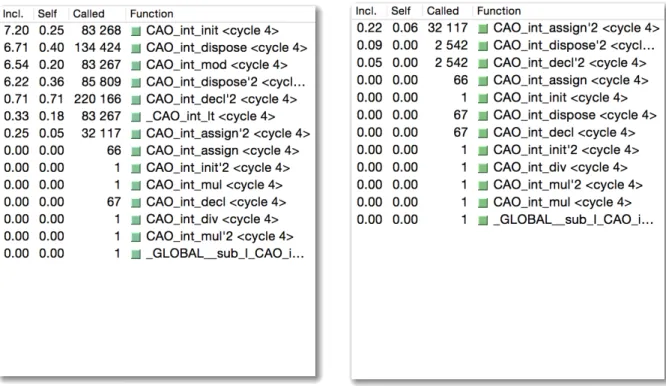666x386 pixels.
Task: Click green icon beside CAO_int_mod
Action: coord(136,65)
